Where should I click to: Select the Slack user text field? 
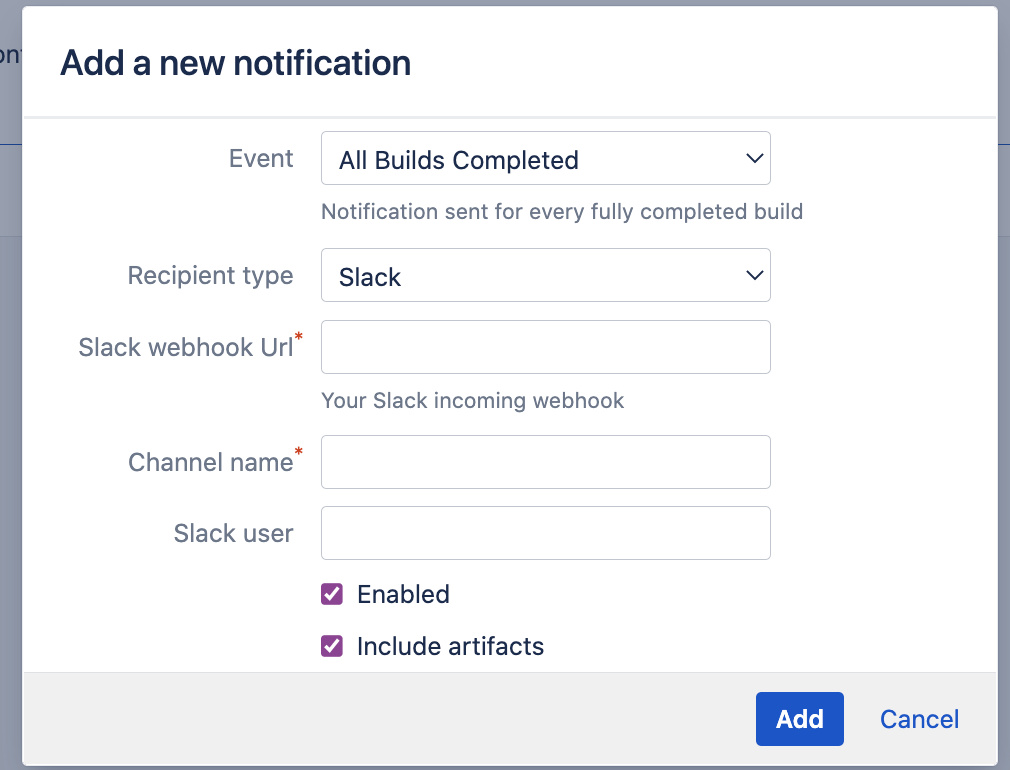tap(545, 533)
